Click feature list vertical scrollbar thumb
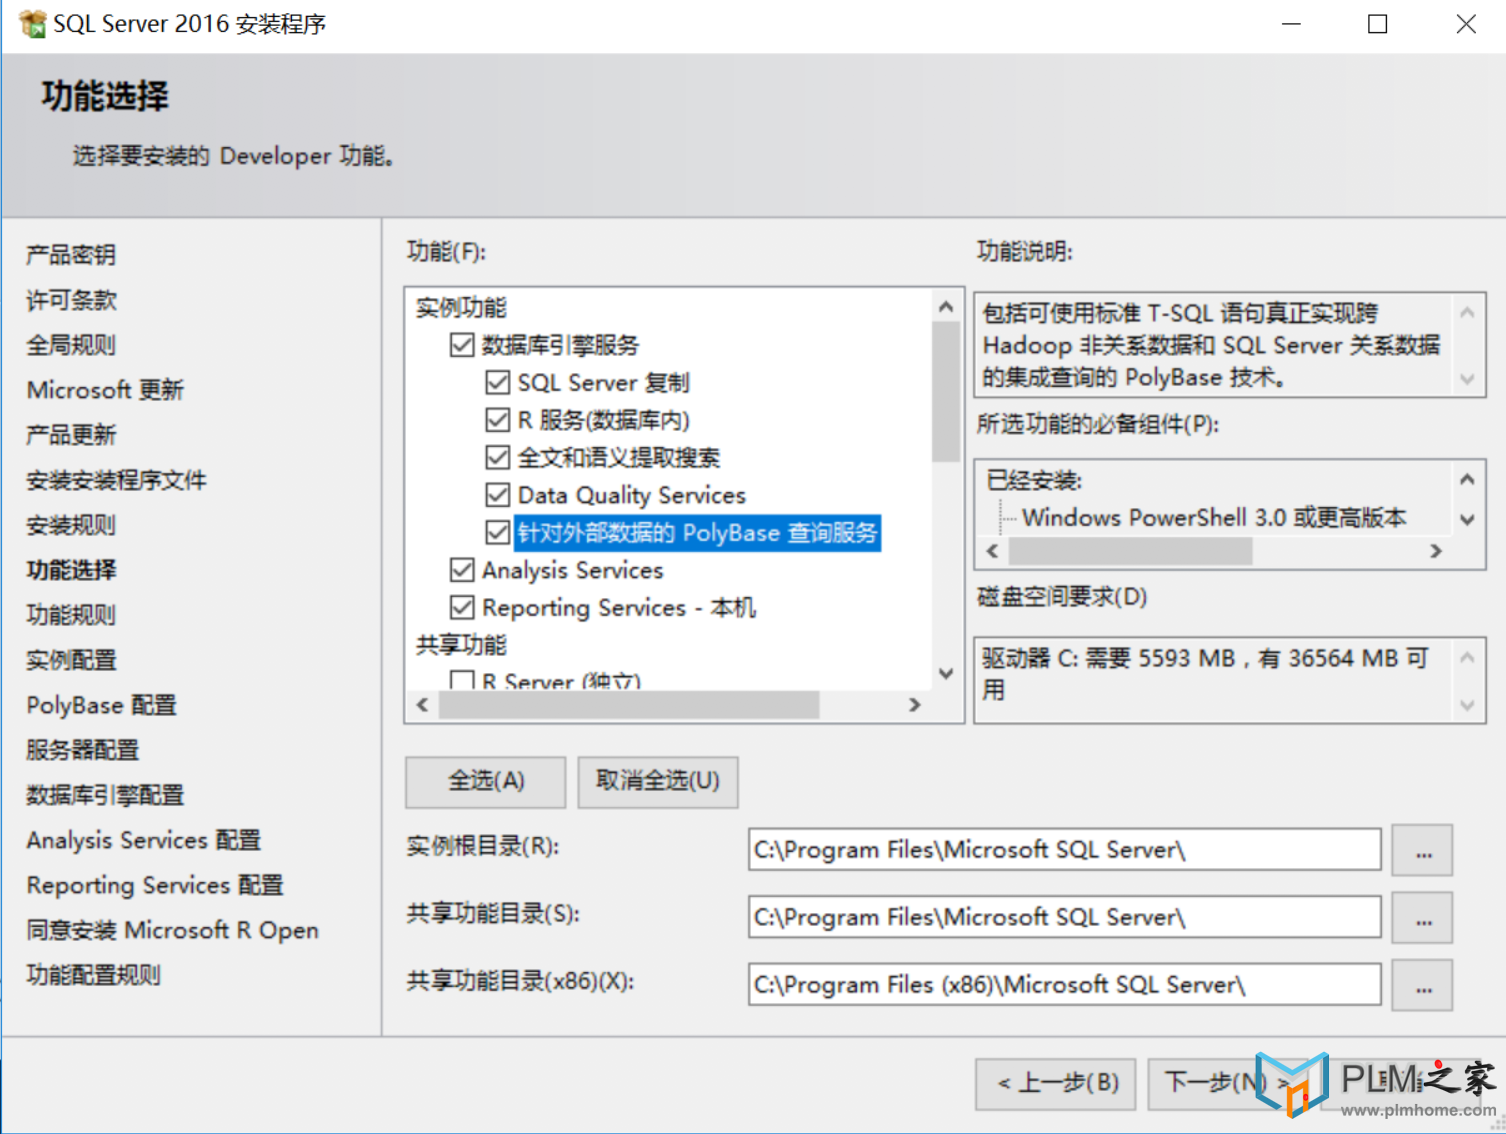The image size is (1506, 1134). [x=946, y=392]
